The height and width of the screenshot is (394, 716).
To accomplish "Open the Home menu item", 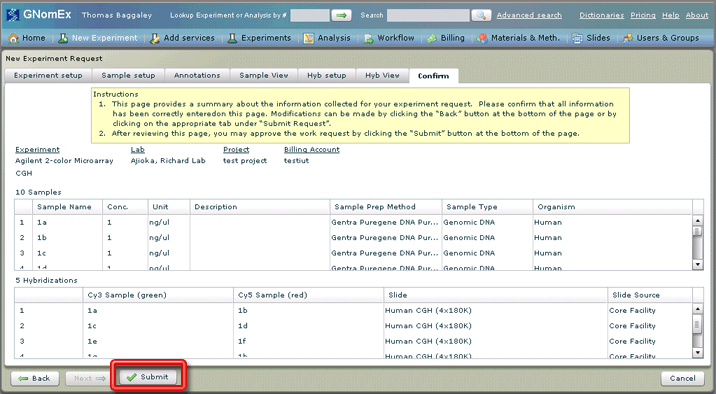I will click(x=34, y=38).
